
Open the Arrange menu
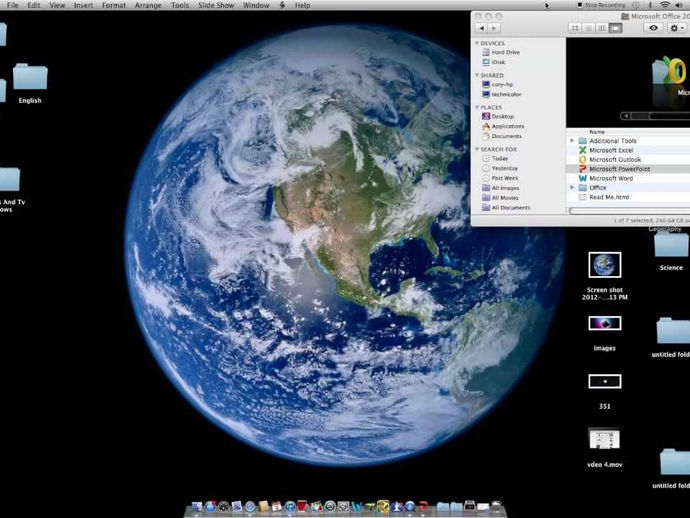(148, 5)
